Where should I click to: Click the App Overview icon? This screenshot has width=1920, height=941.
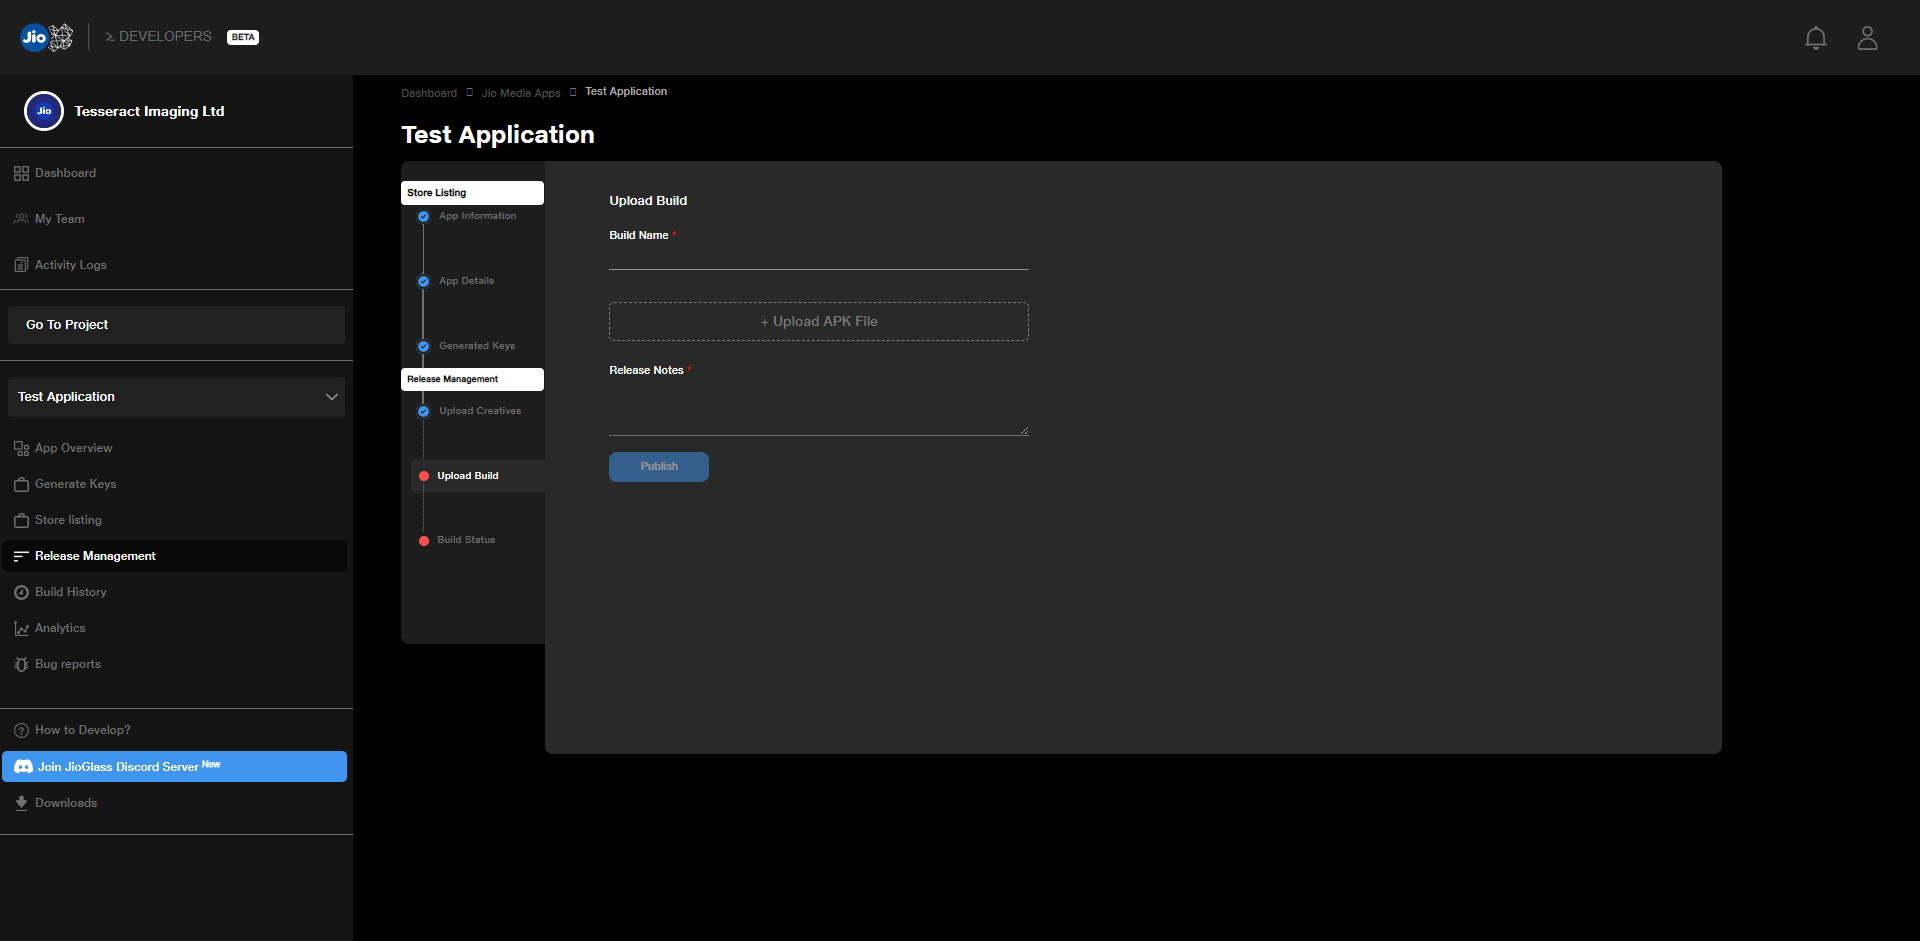click(x=21, y=449)
